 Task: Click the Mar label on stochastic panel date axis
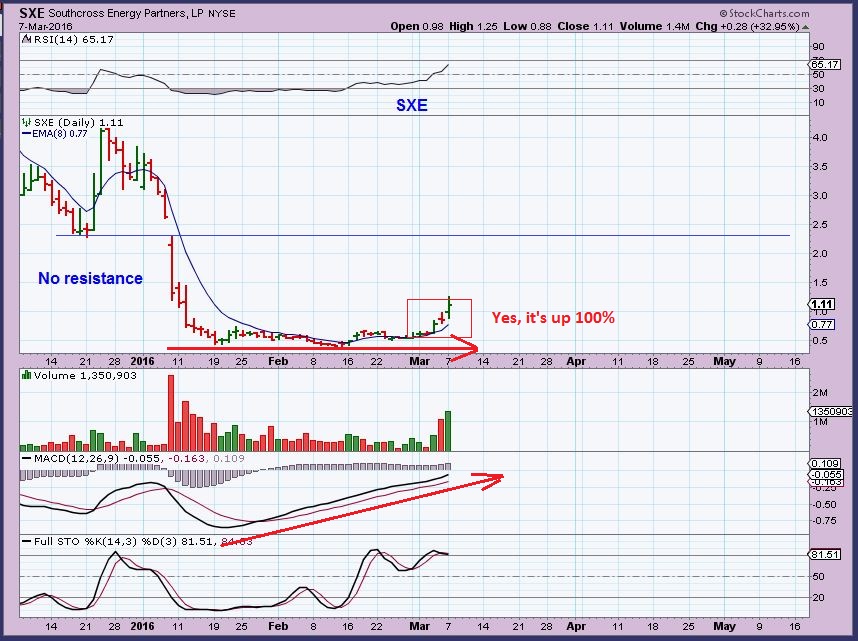click(x=420, y=626)
